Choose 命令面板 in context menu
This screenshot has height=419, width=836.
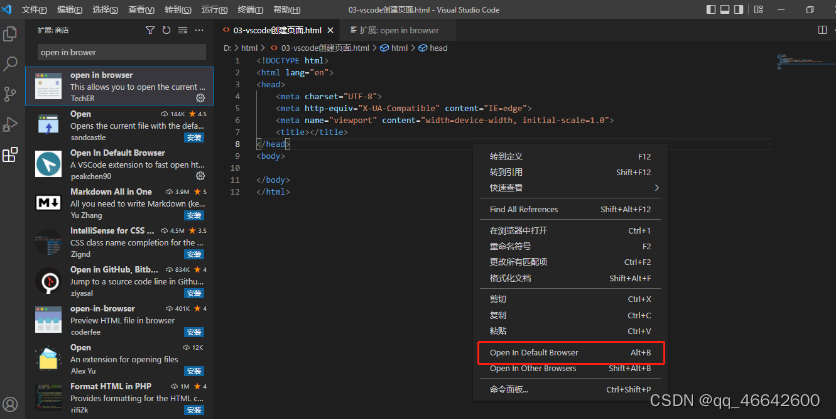[570, 390]
